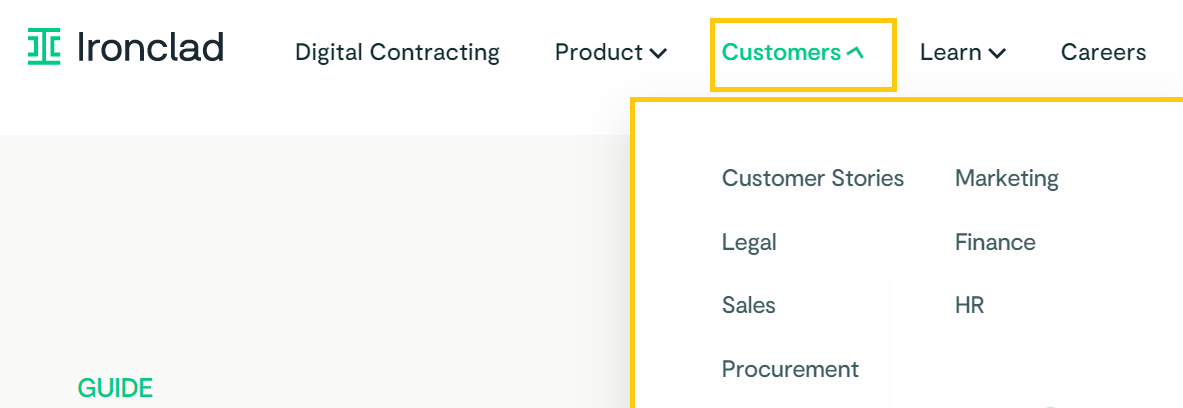Select the Finance menu entry

coord(995,242)
